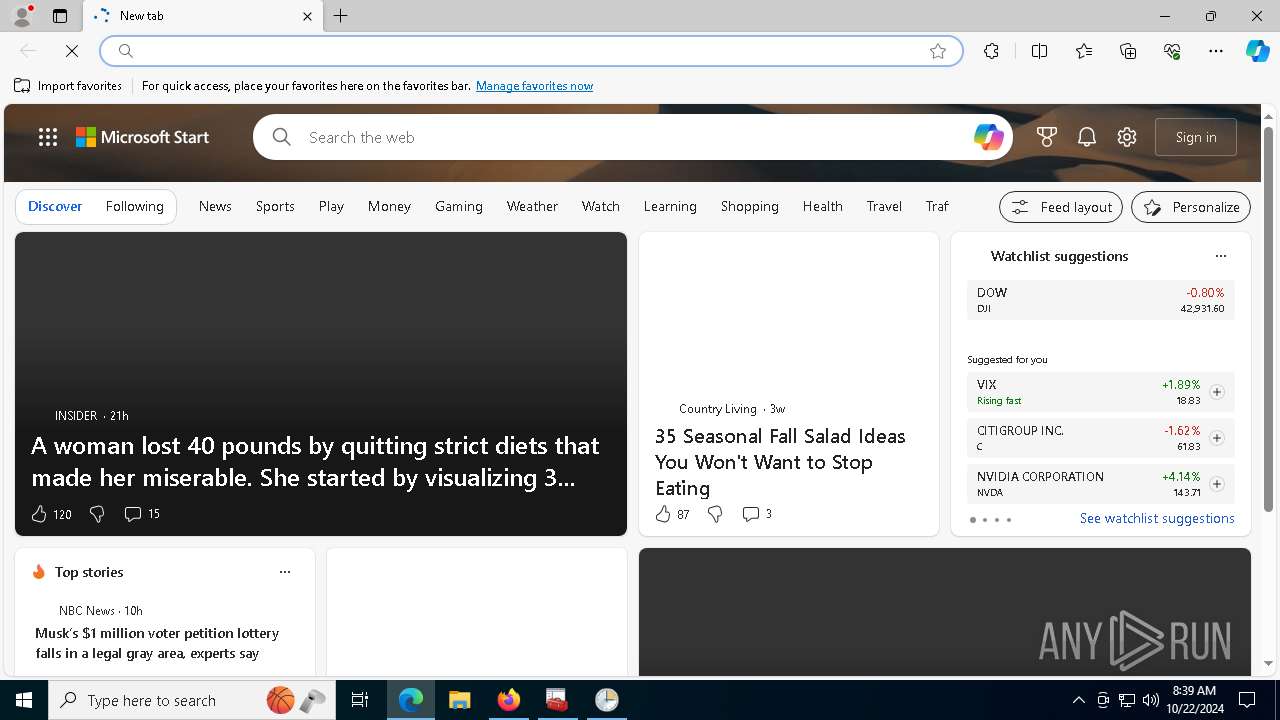Open the Watch category

pos(601,206)
